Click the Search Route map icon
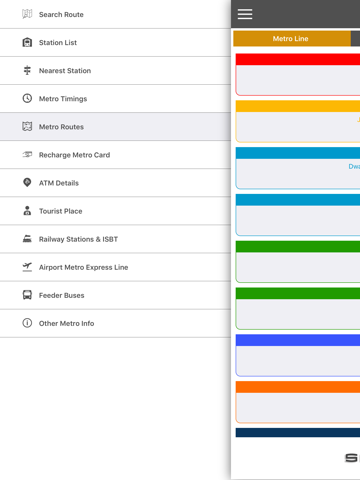Screen dimensions: 360x480 (27, 14)
